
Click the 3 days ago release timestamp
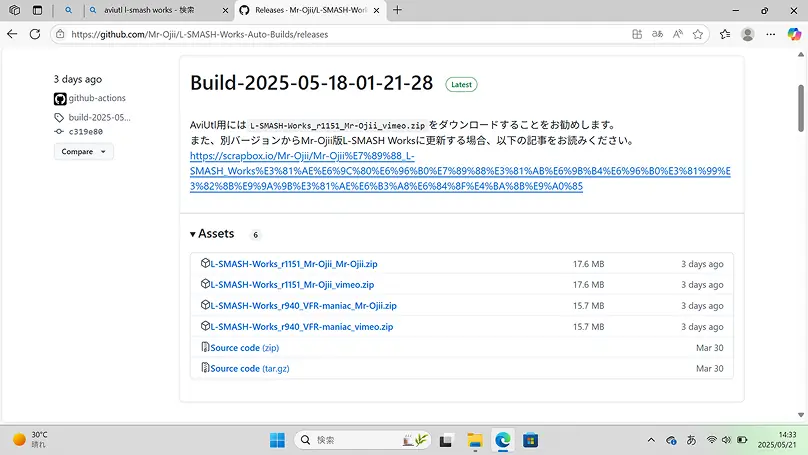tap(78, 79)
